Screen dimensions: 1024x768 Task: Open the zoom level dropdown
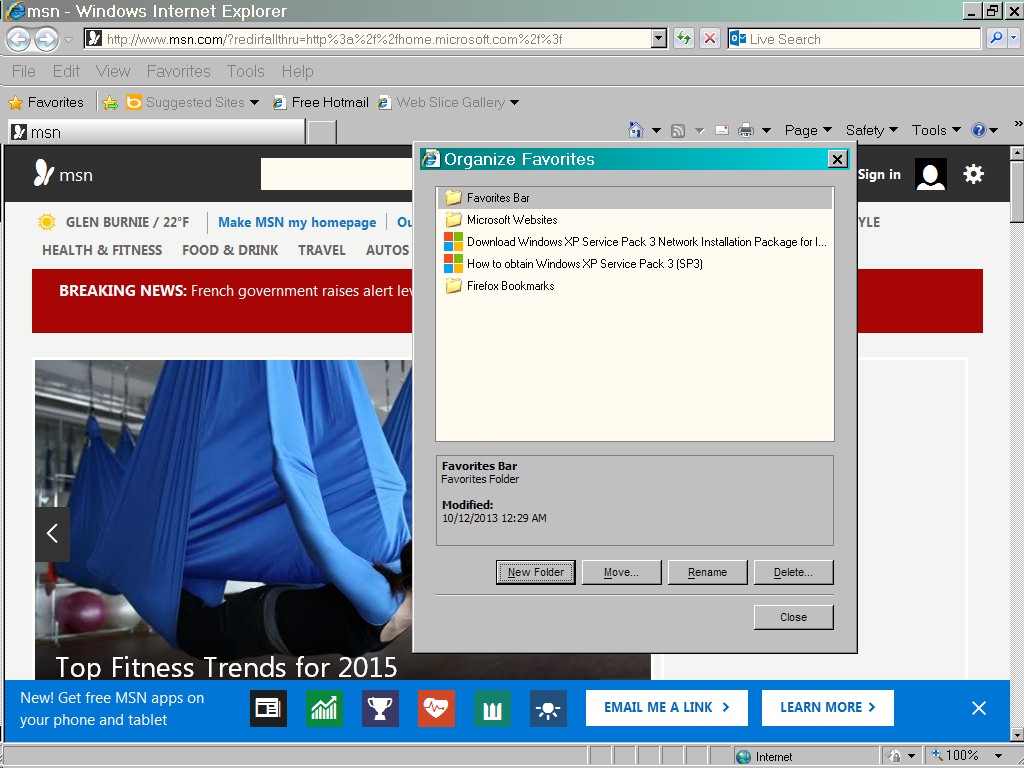pos(998,756)
